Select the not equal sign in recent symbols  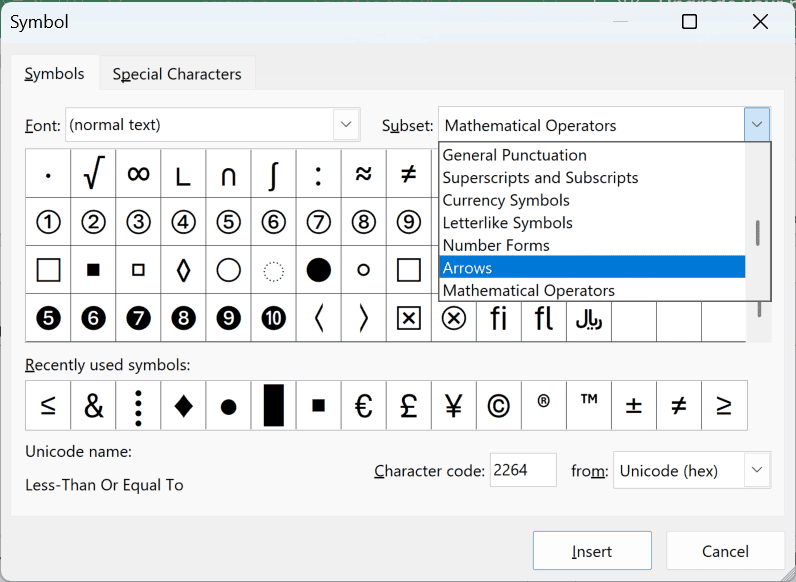(679, 405)
